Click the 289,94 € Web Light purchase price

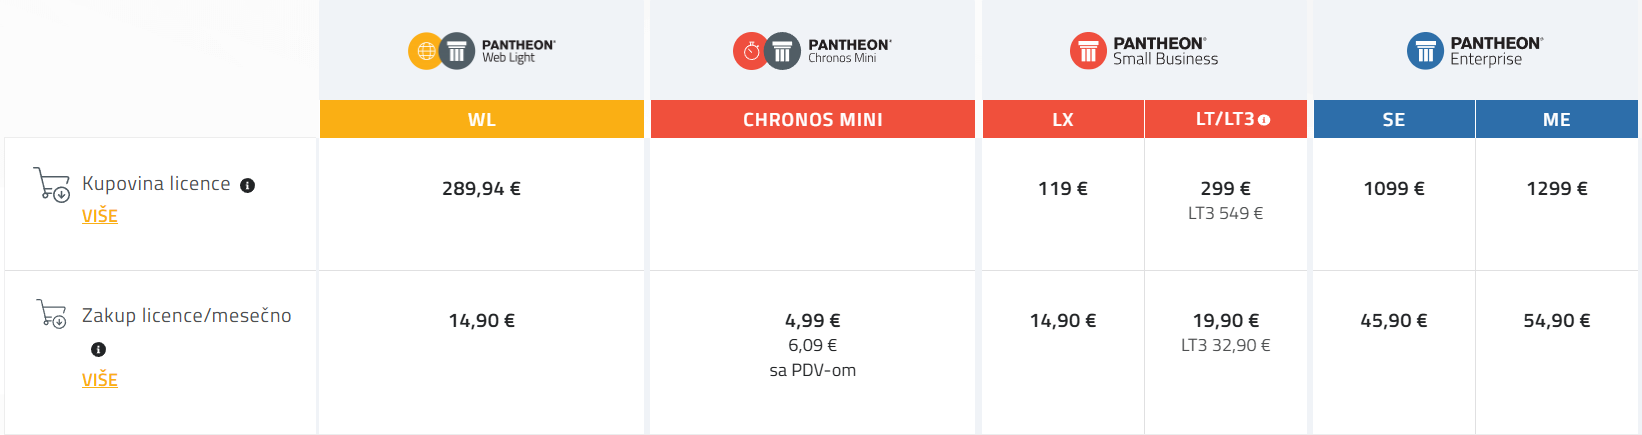pyautogui.click(x=481, y=189)
